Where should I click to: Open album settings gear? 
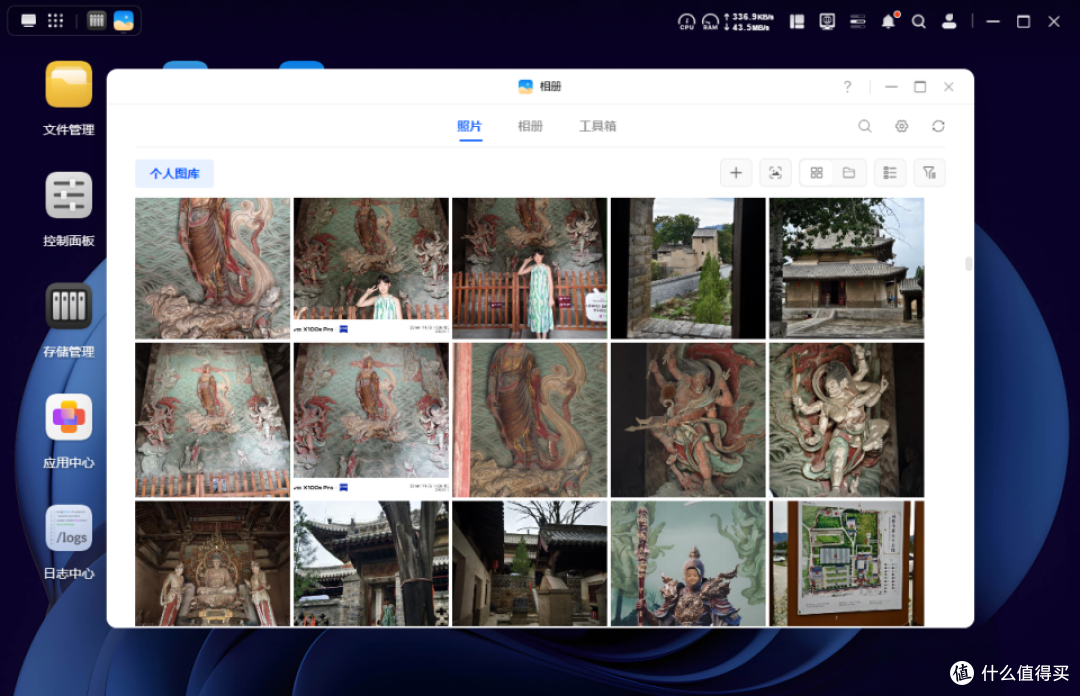click(902, 126)
